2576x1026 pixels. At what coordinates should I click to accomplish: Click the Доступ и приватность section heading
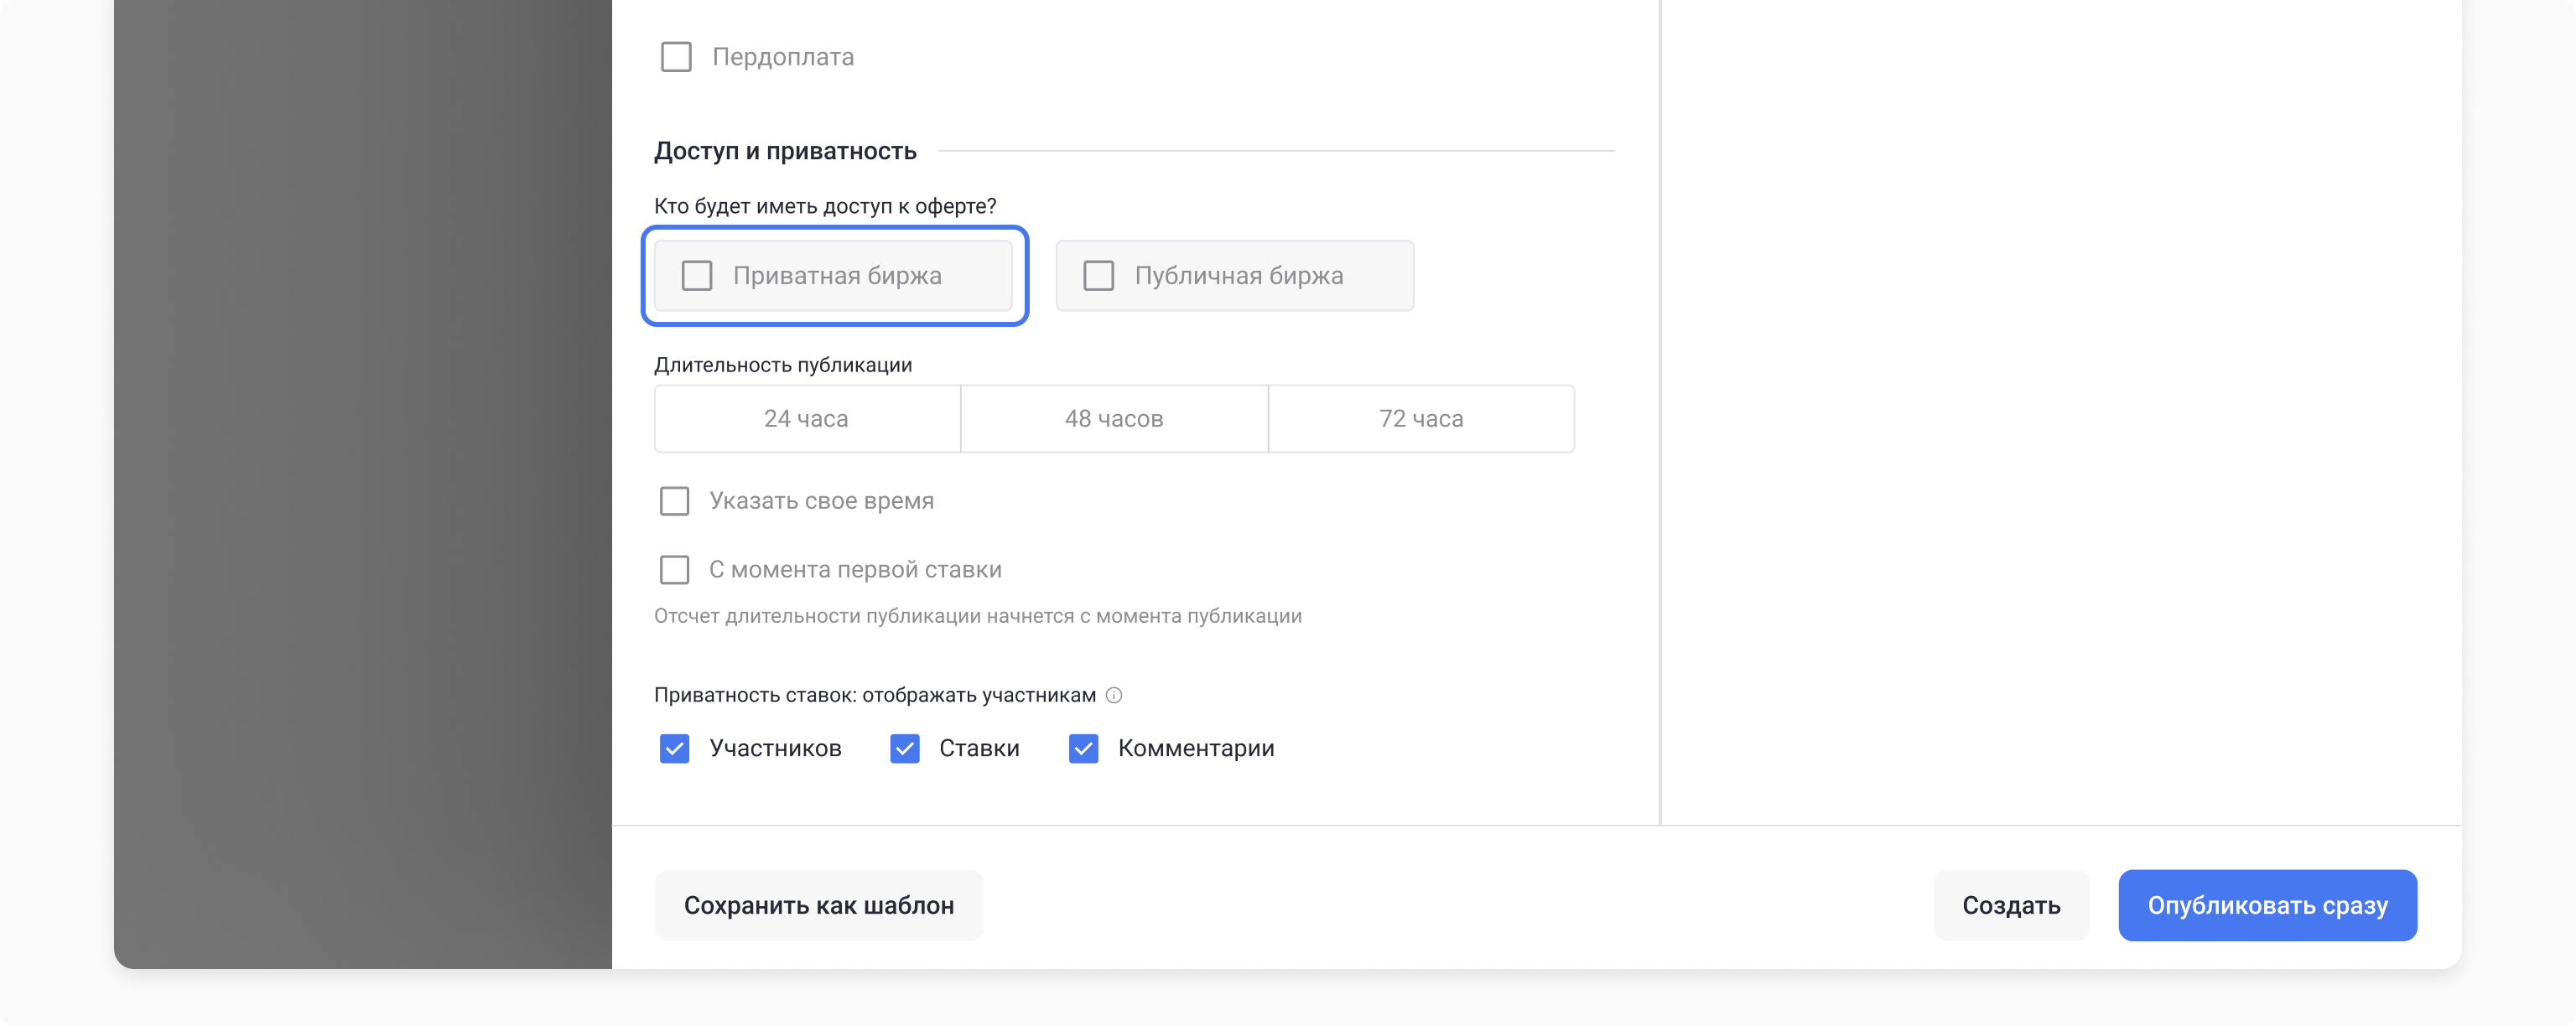pos(785,151)
